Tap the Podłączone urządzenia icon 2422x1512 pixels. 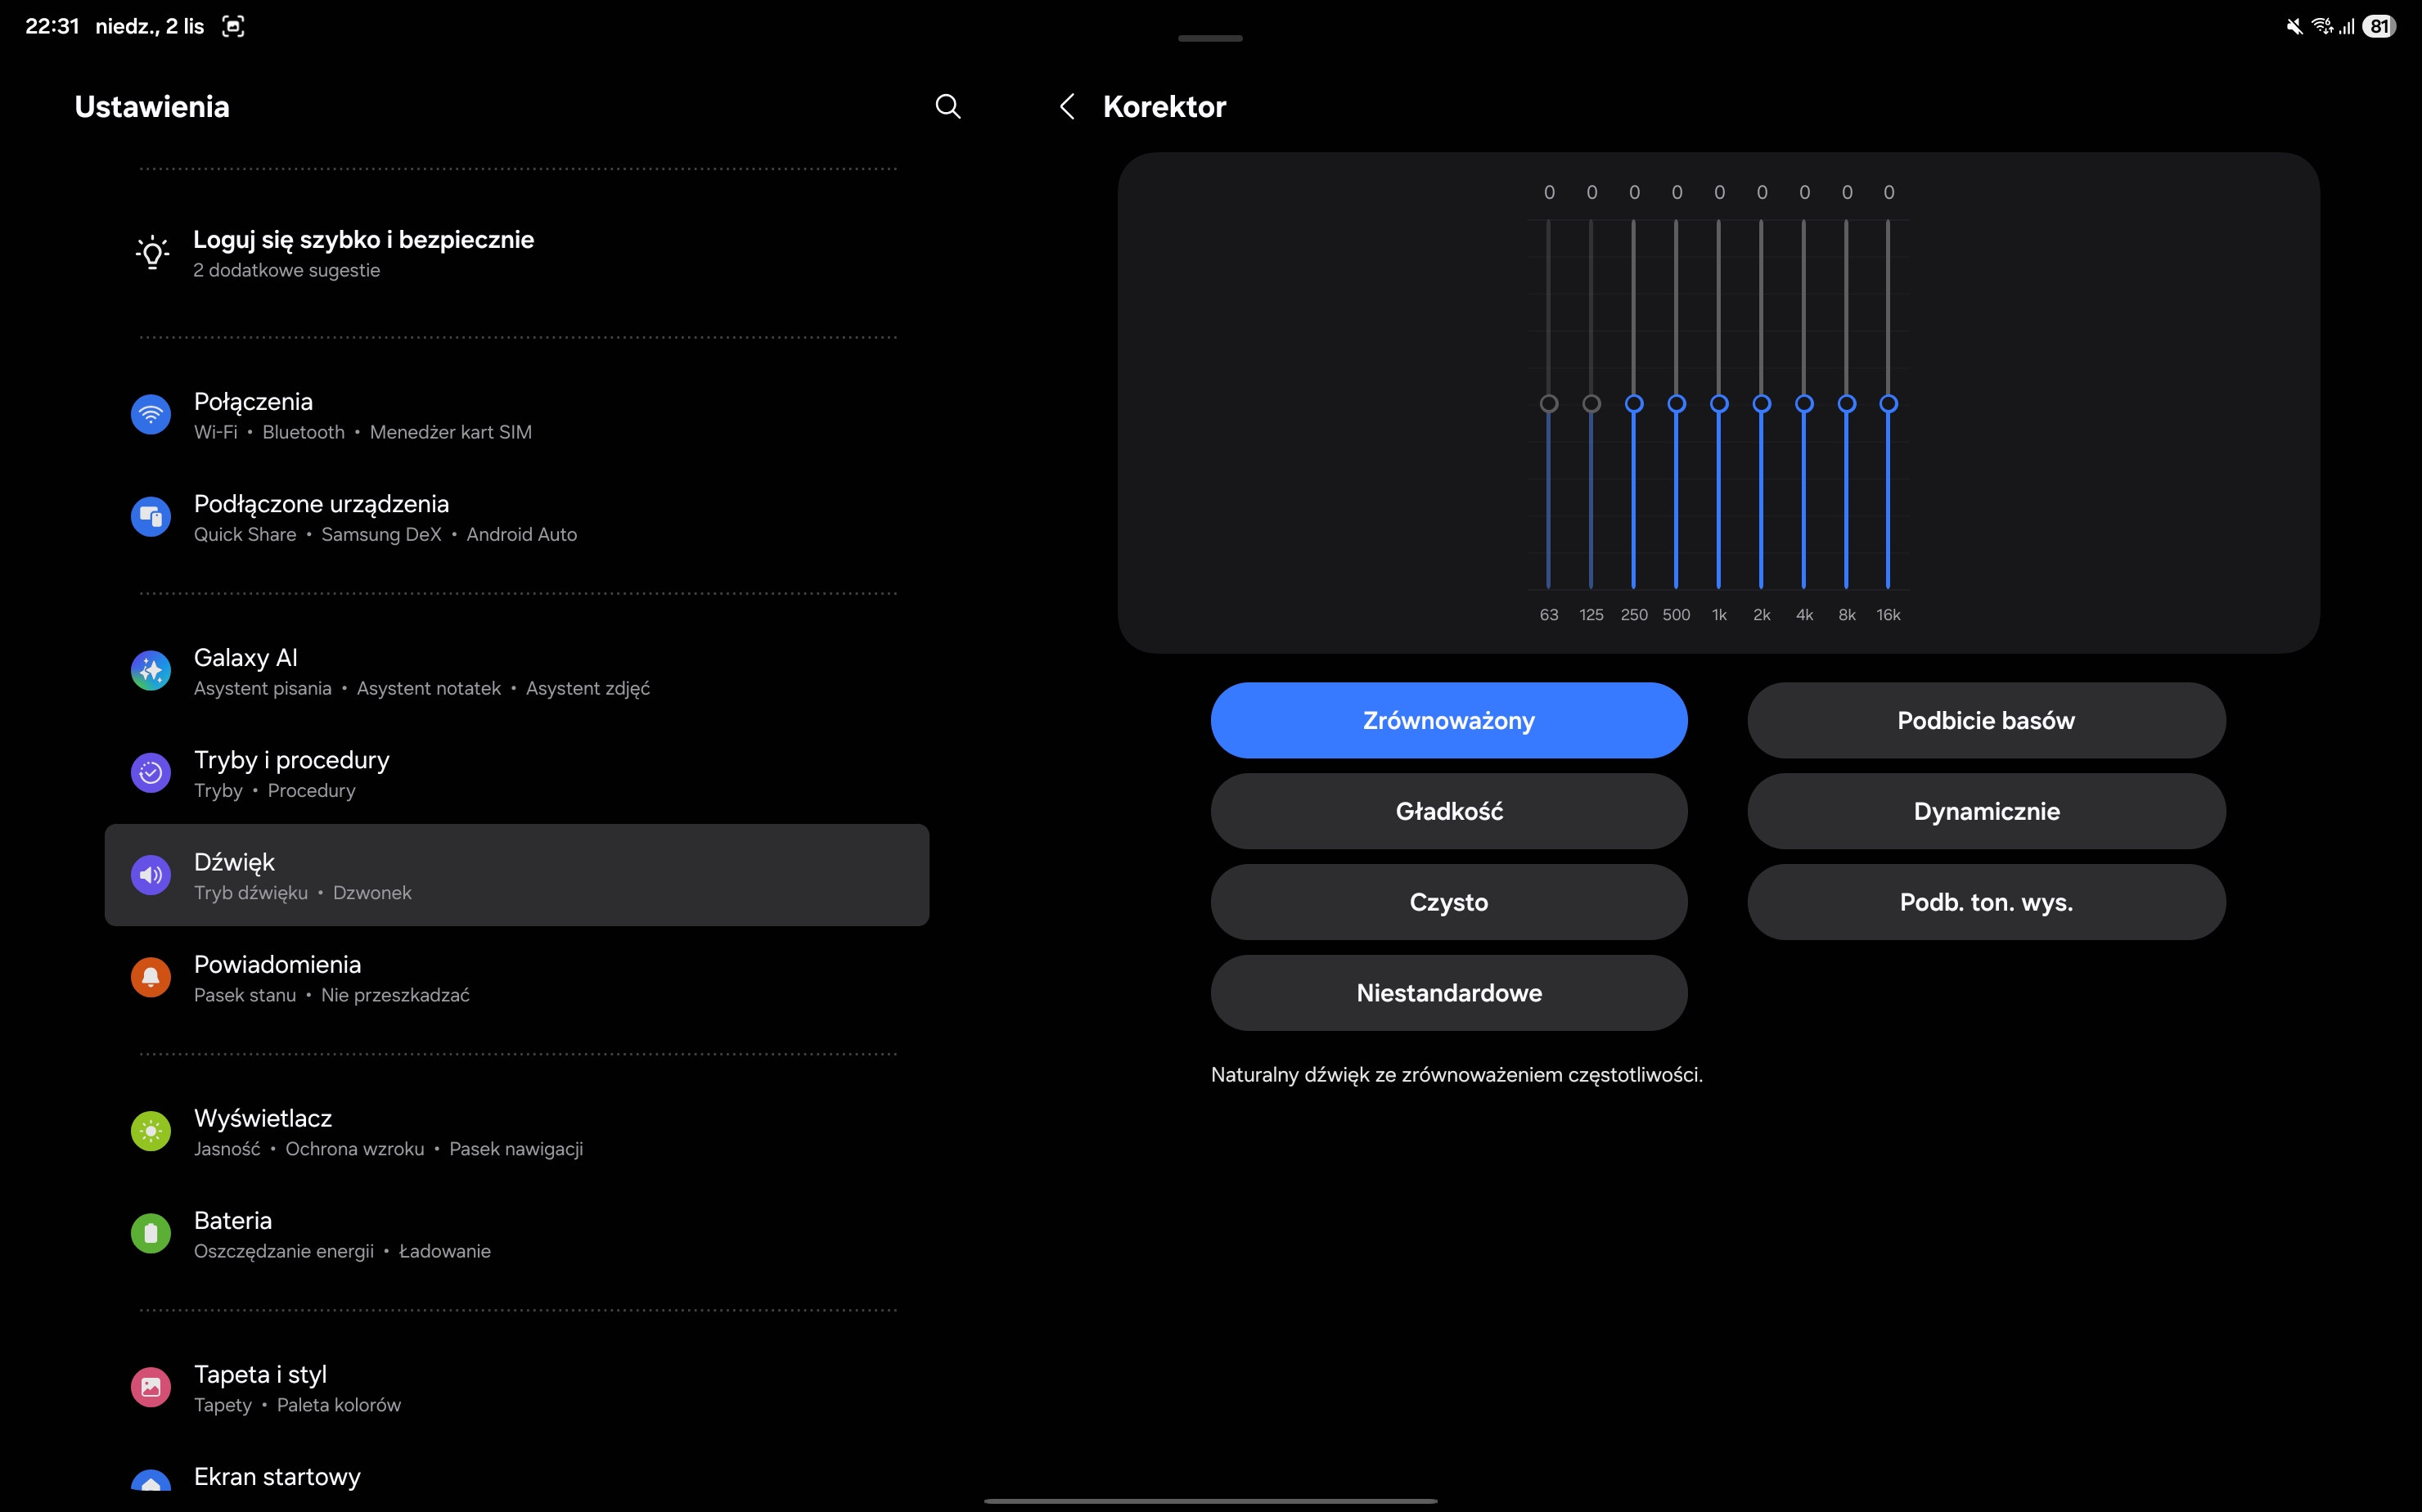[151, 517]
